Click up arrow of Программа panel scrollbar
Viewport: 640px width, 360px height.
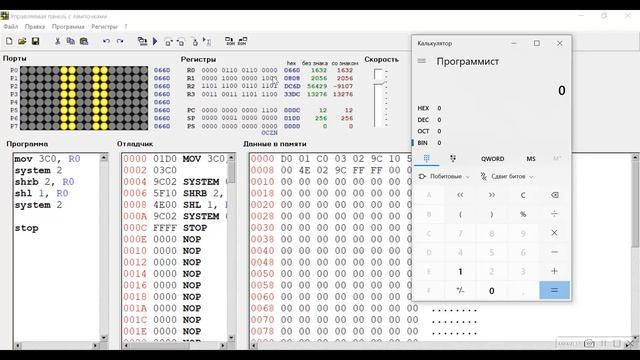click(104, 158)
